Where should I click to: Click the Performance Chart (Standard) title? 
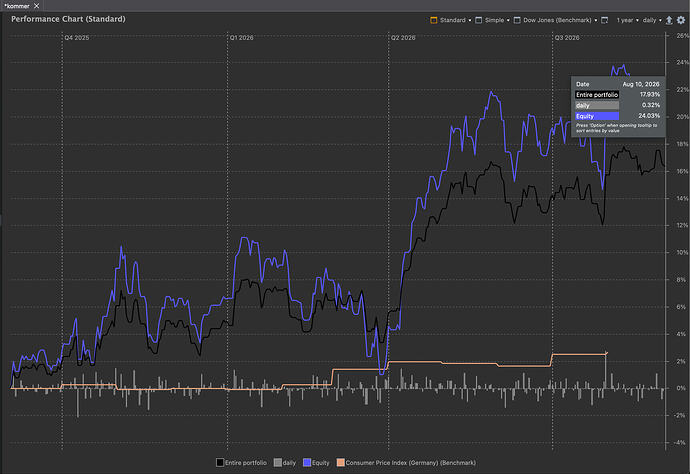click(x=68, y=19)
